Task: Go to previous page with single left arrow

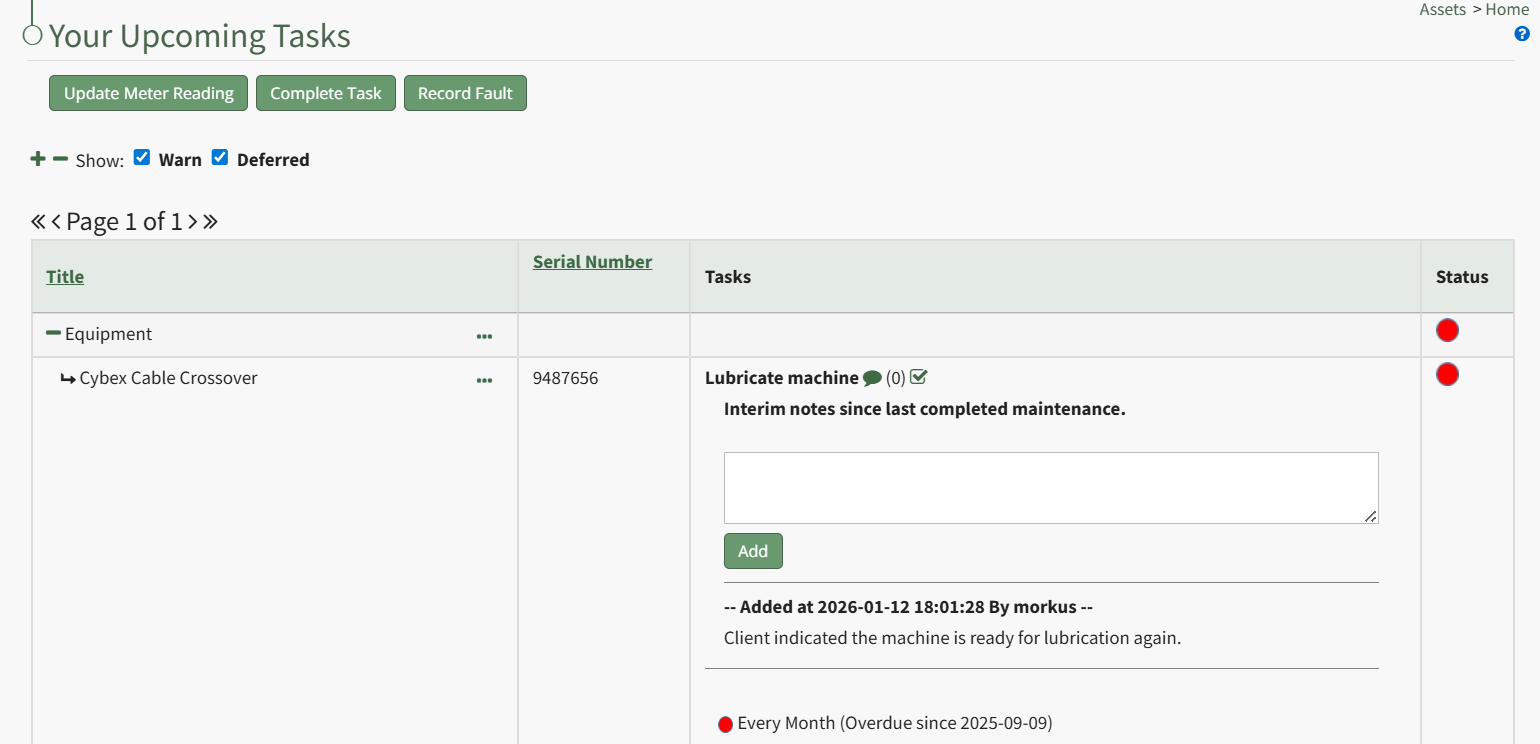Action: 57,222
